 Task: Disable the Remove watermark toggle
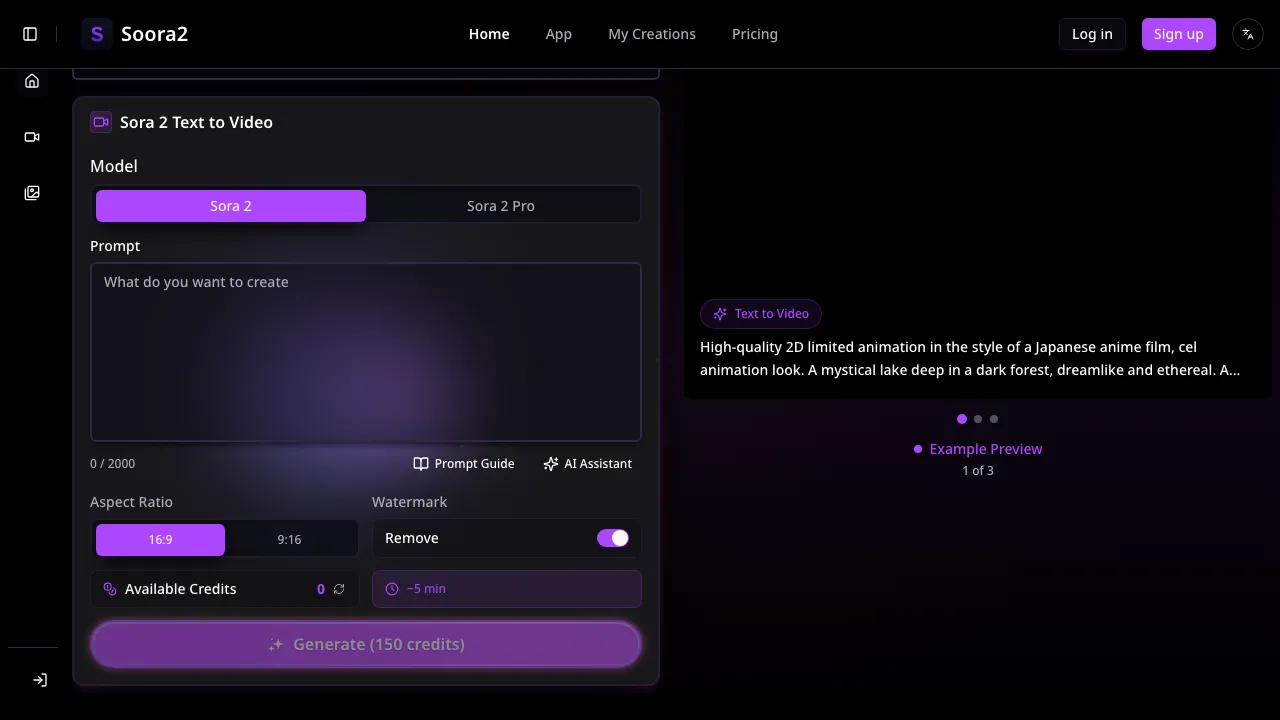click(x=613, y=538)
